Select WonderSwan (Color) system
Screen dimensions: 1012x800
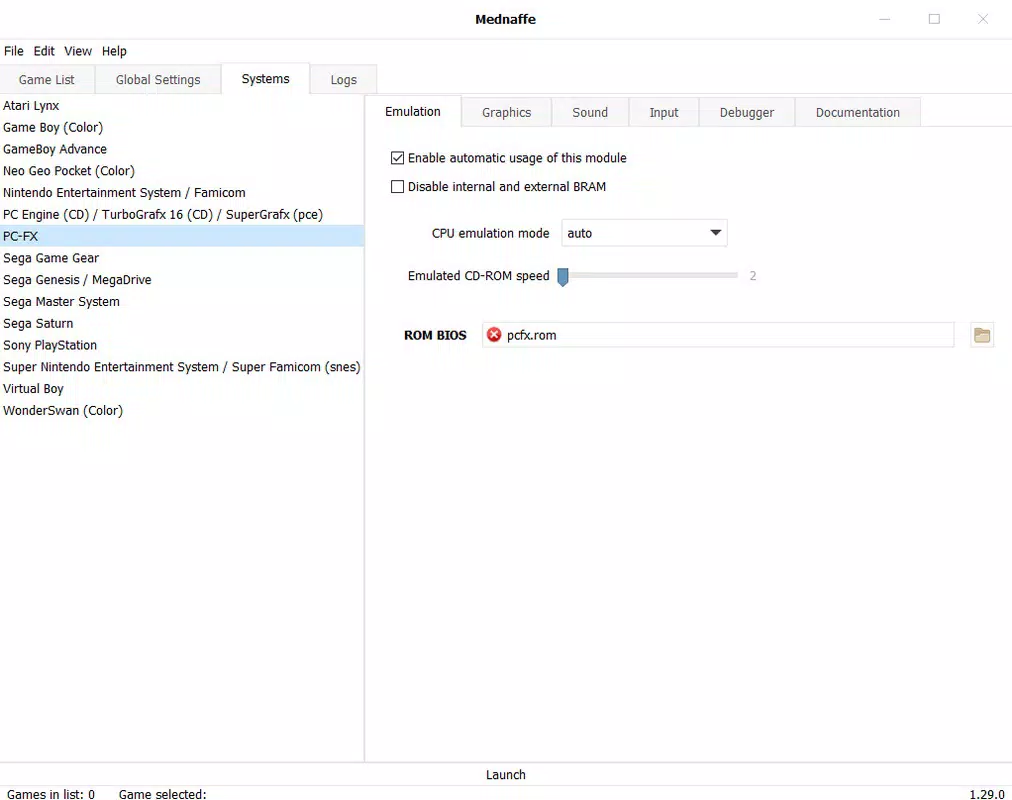pos(182,411)
